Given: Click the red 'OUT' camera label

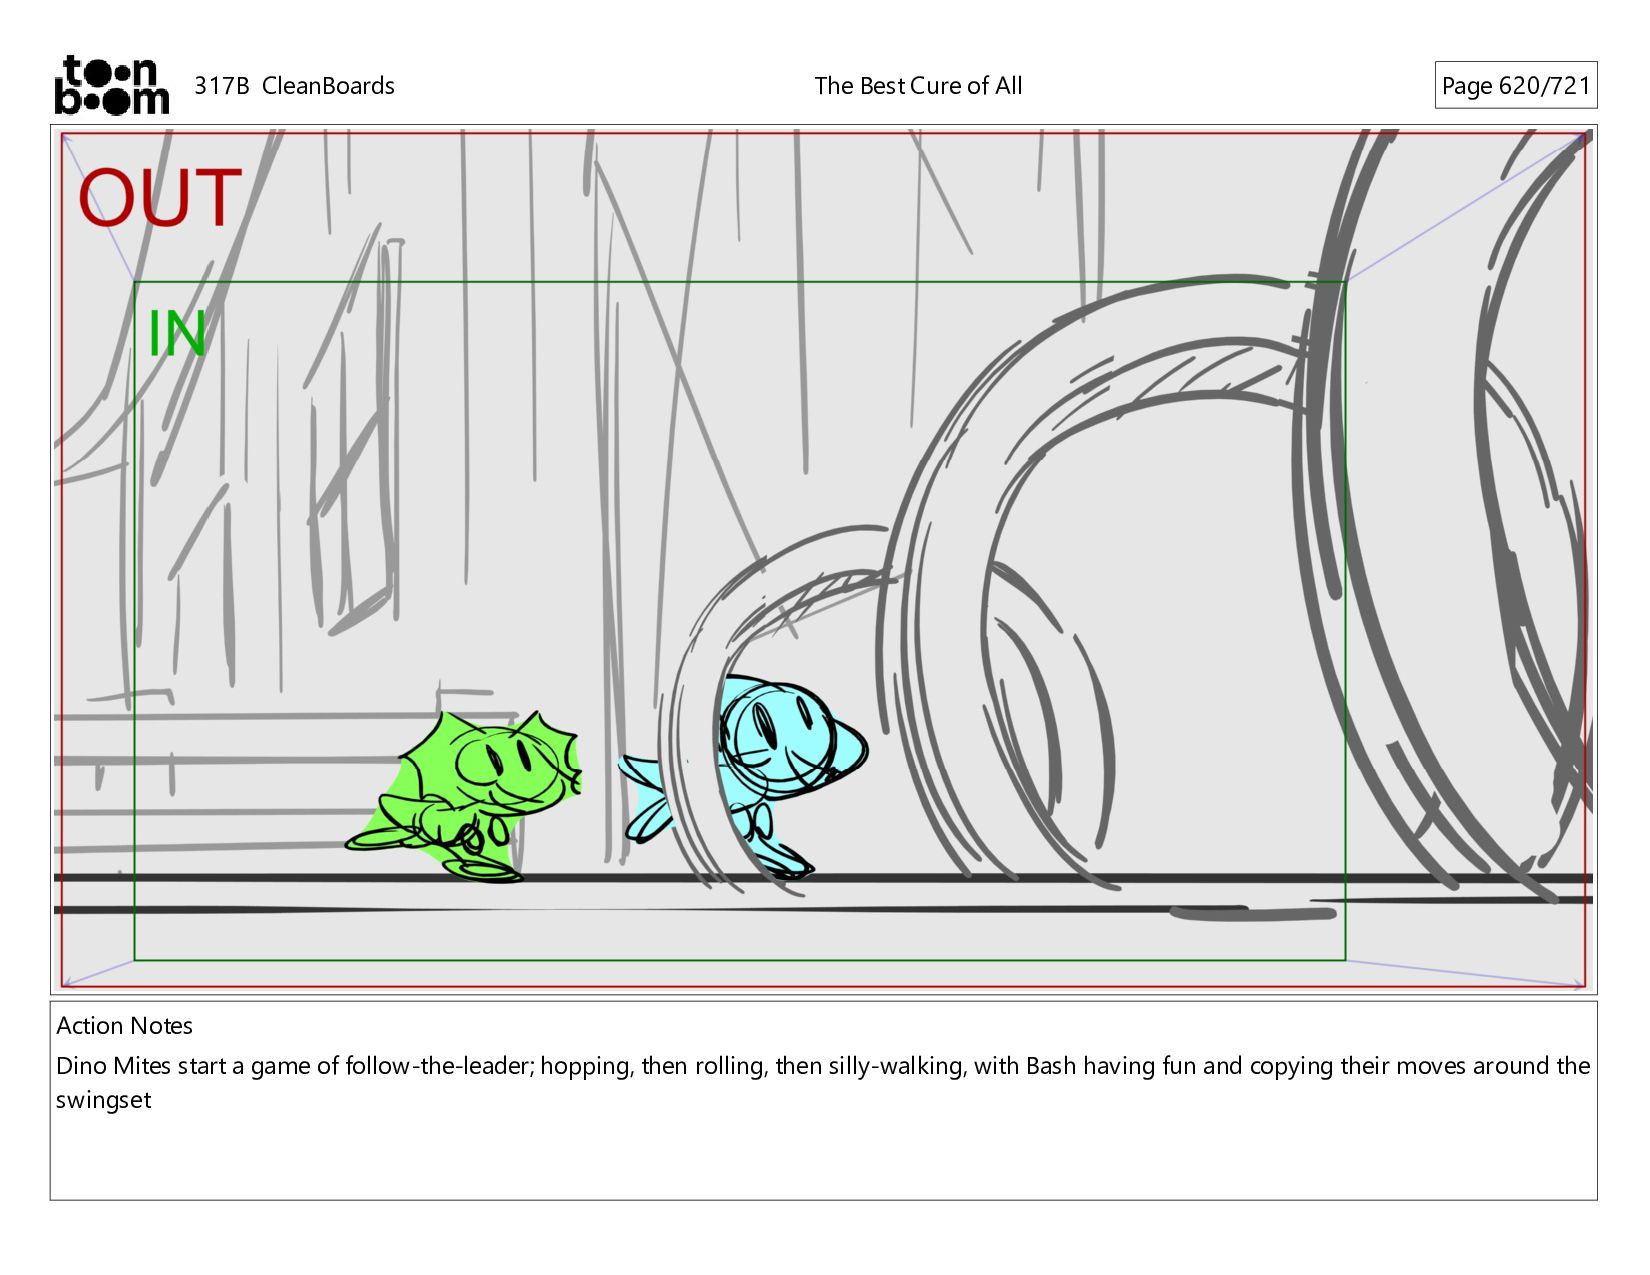Looking at the screenshot, I should (160, 198).
